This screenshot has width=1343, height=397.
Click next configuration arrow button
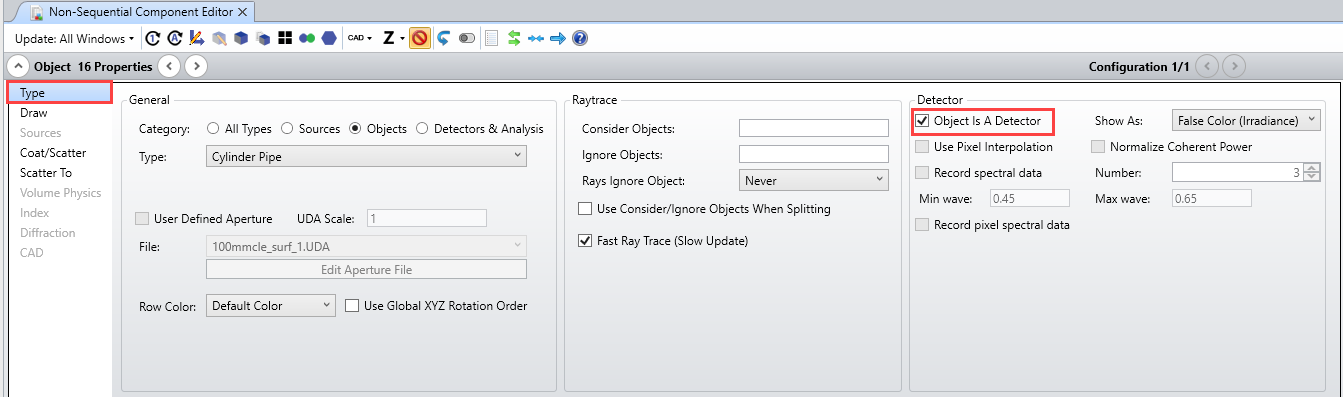point(1235,66)
